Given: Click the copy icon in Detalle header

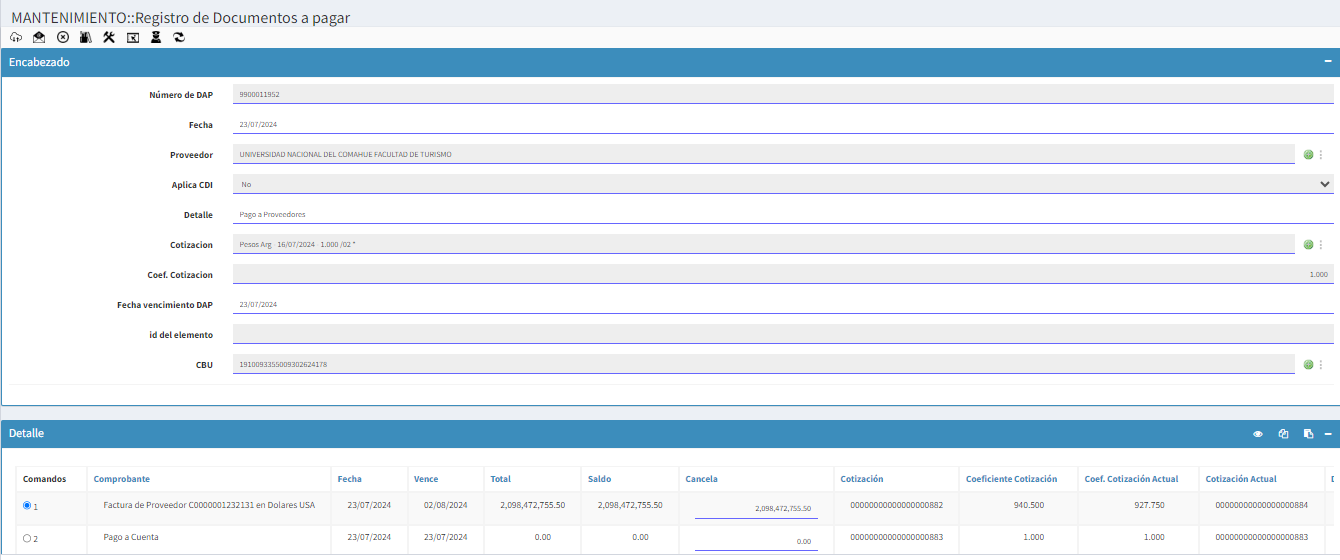Looking at the screenshot, I should (x=1283, y=434).
